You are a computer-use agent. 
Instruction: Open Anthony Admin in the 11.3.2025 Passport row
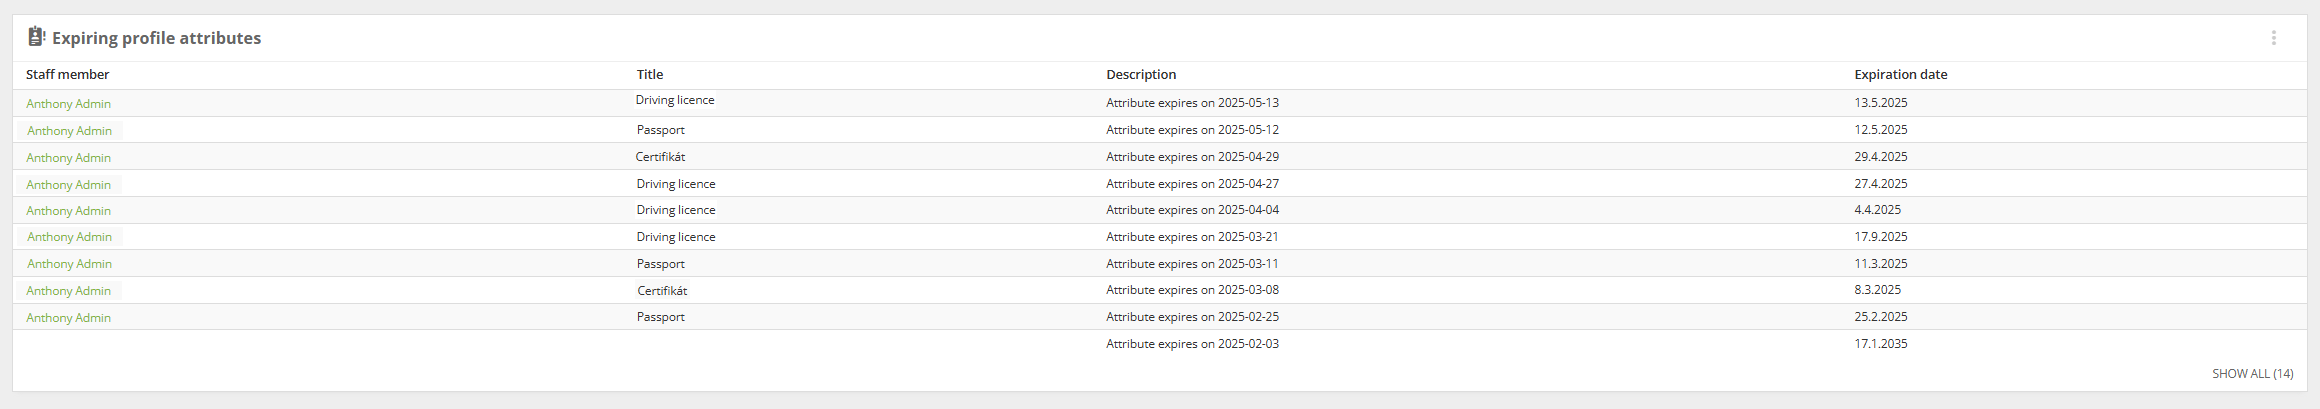[x=69, y=264]
